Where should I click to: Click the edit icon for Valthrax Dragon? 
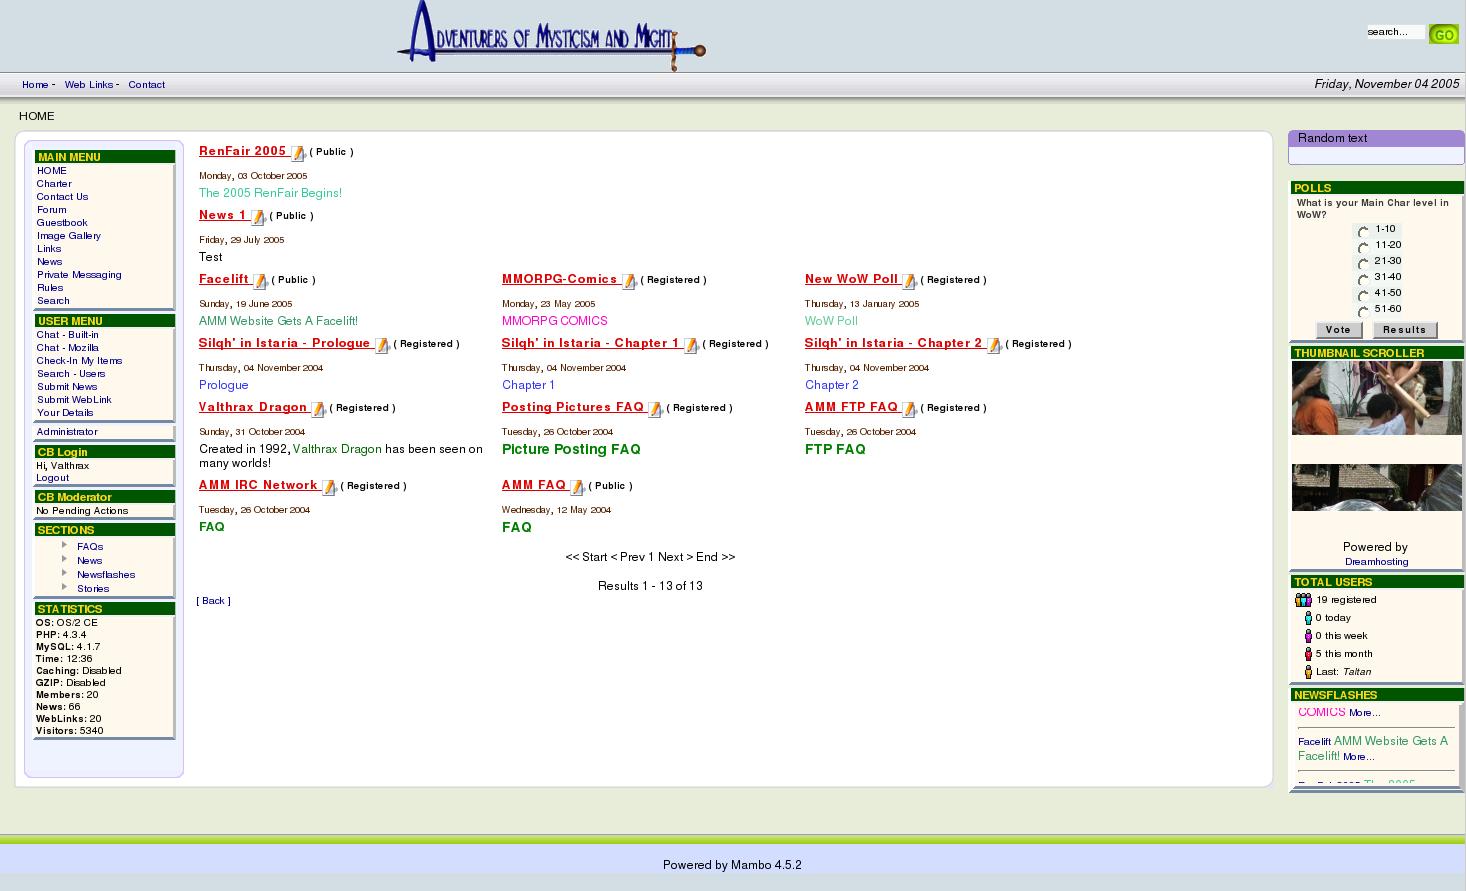pos(318,409)
